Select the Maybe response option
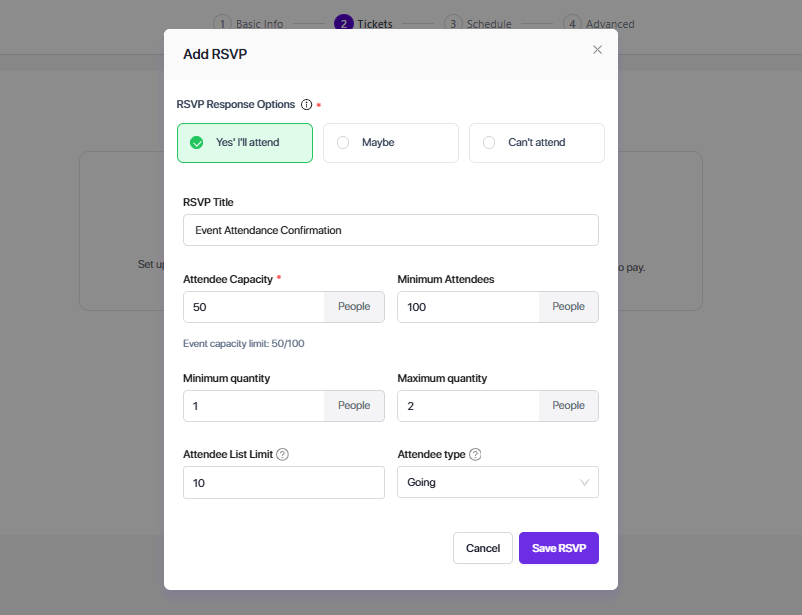This screenshot has height=615, width=802. pyautogui.click(x=390, y=143)
